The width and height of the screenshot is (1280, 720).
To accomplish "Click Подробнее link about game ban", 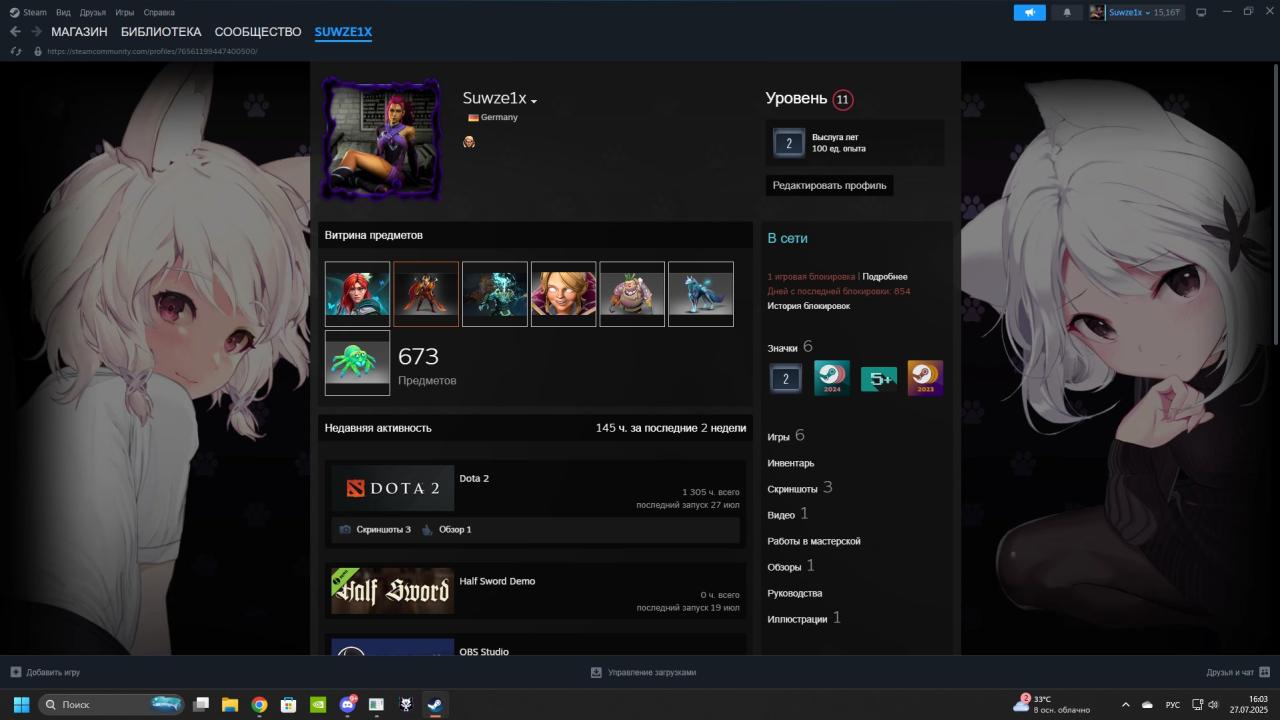I will (885, 276).
